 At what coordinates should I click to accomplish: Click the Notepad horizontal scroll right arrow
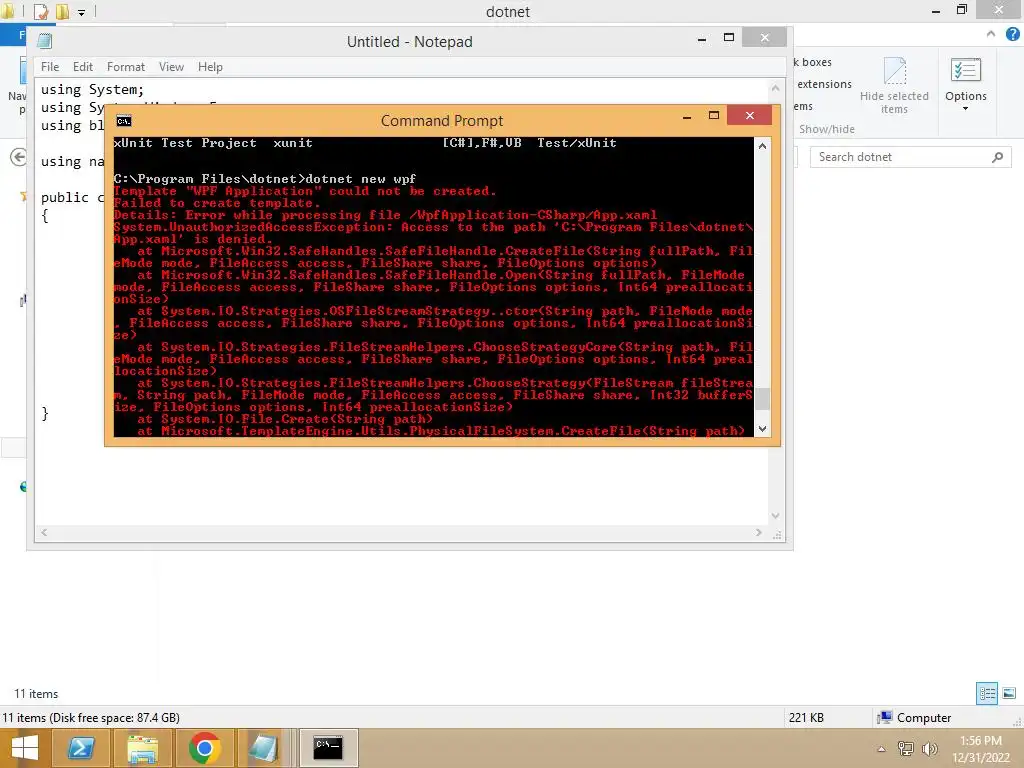pyautogui.click(x=758, y=532)
